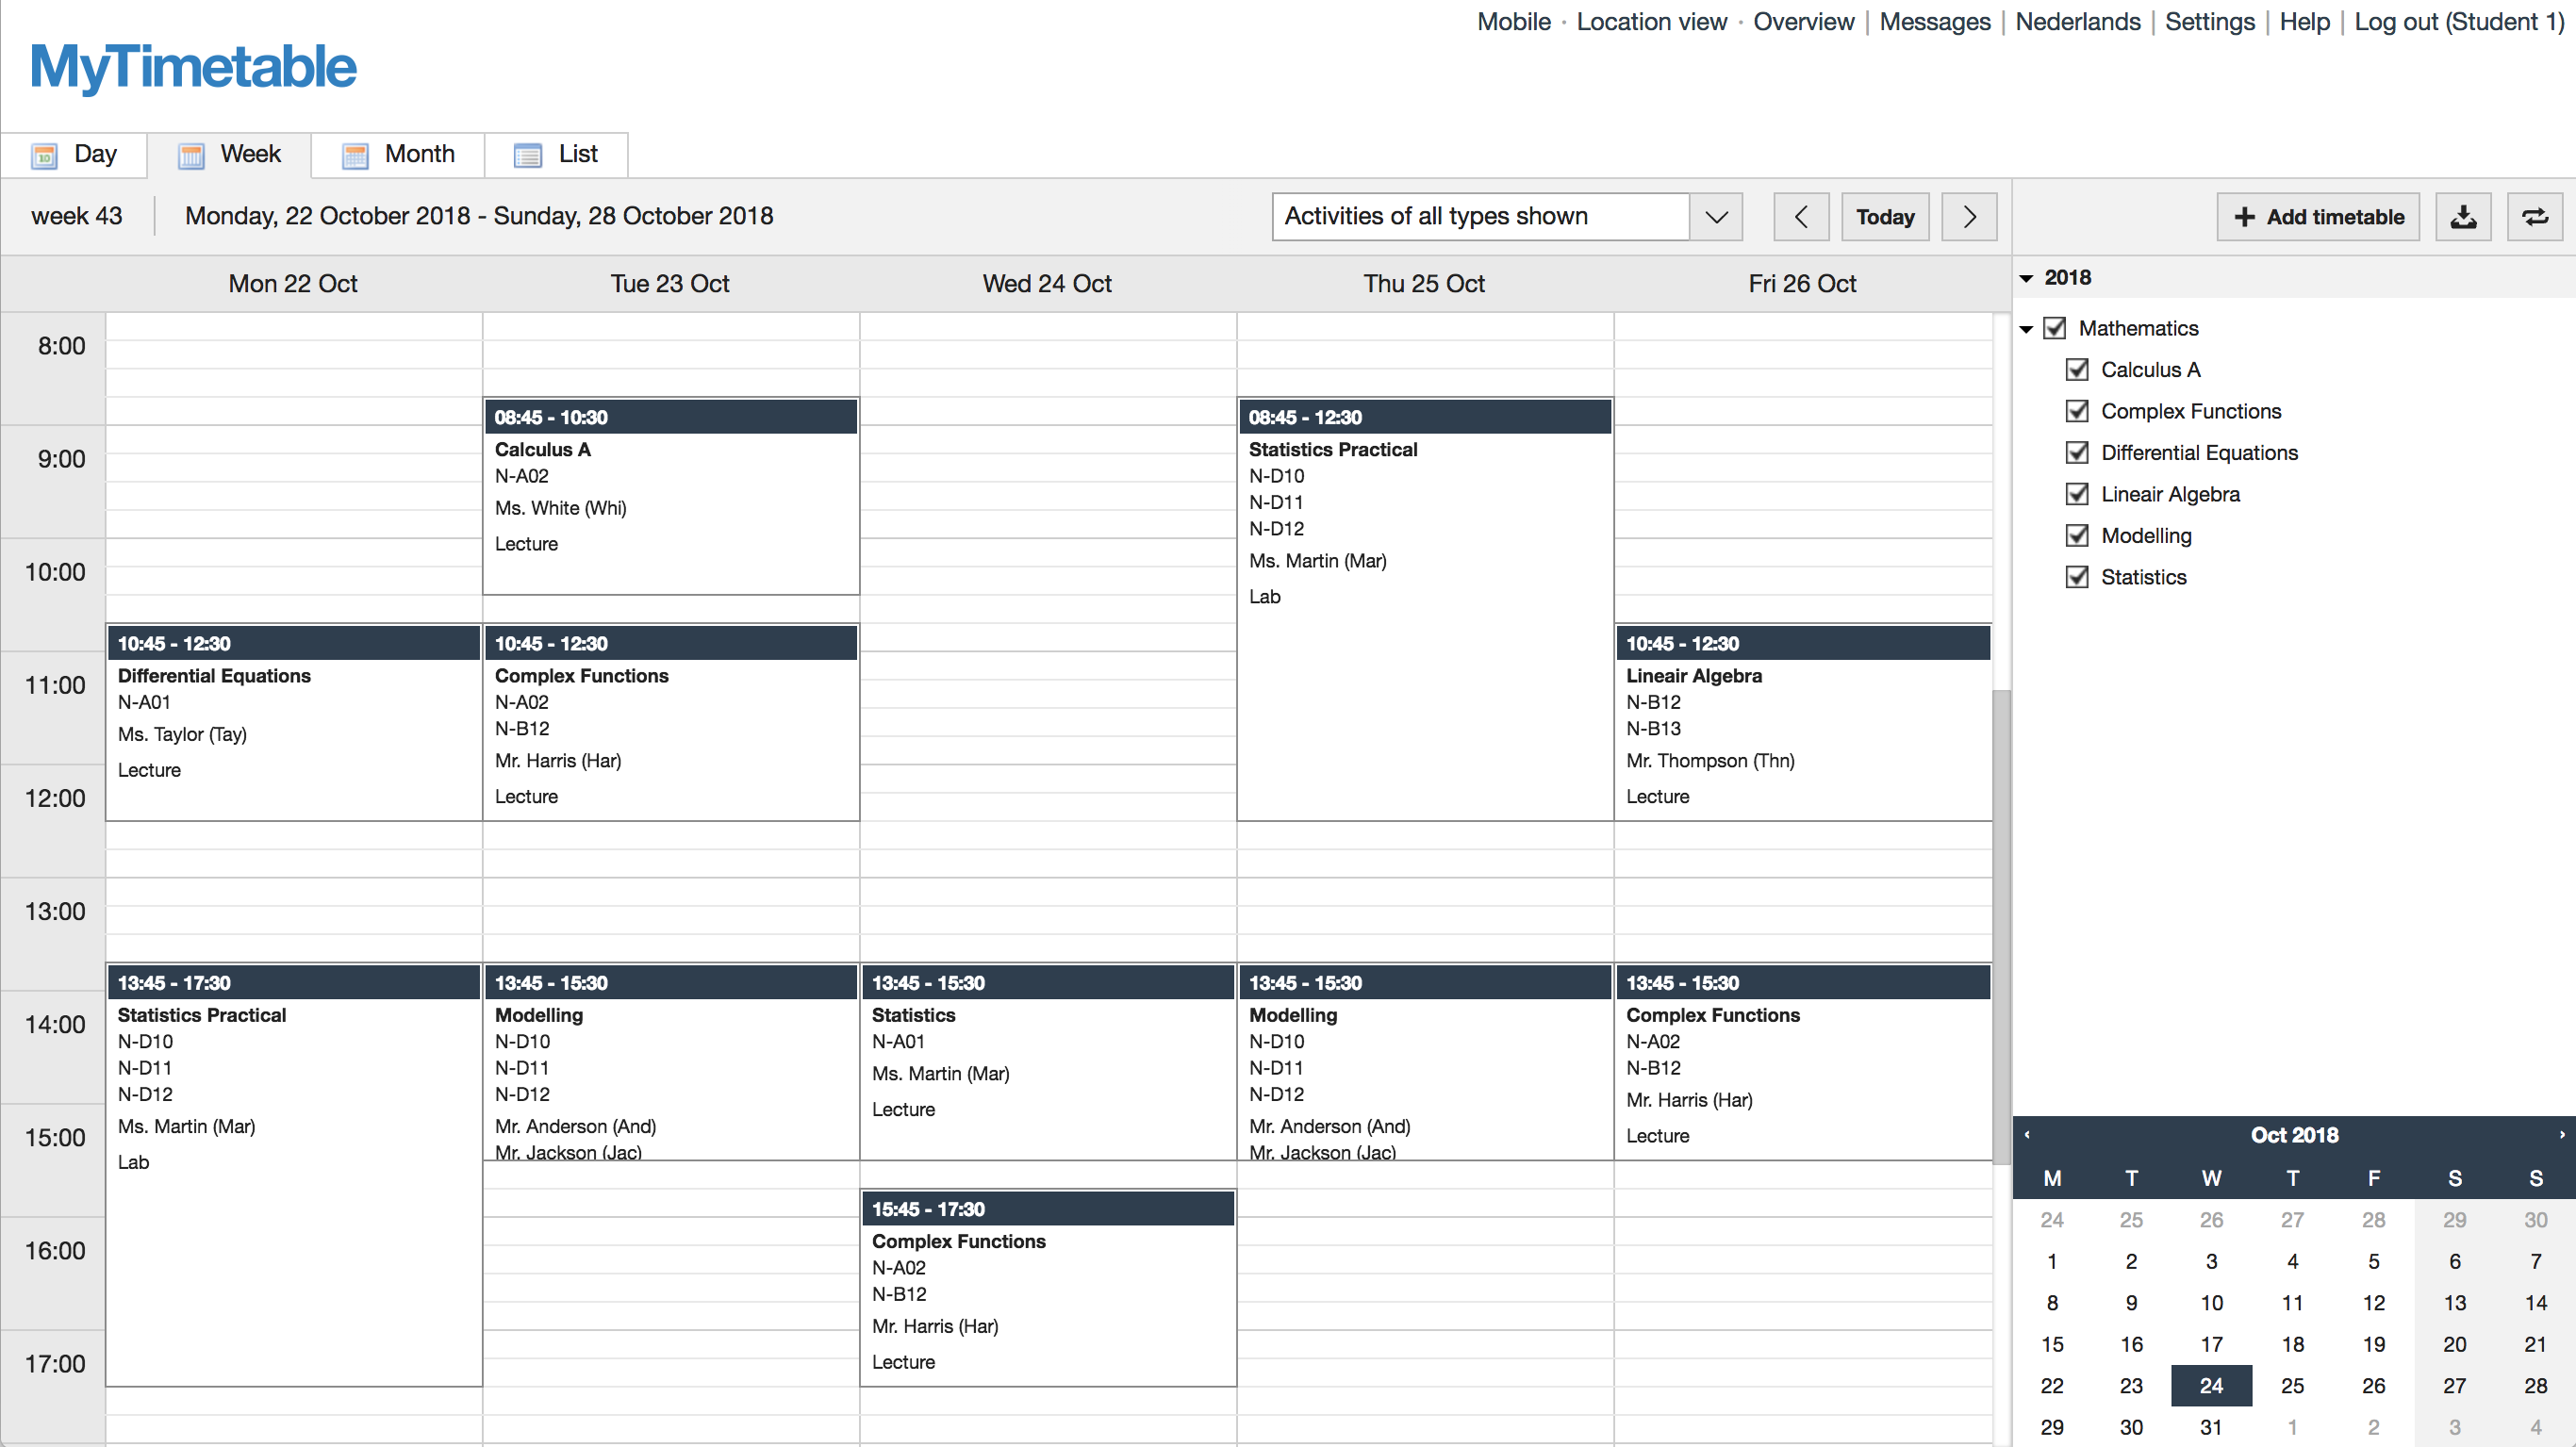Open the Settings menu item
The image size is (2576, 1447).
tap(2210, 21)
